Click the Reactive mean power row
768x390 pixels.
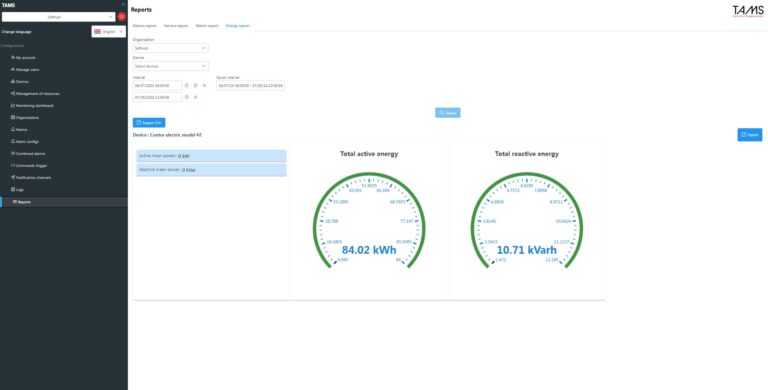[x=211, y=170]
